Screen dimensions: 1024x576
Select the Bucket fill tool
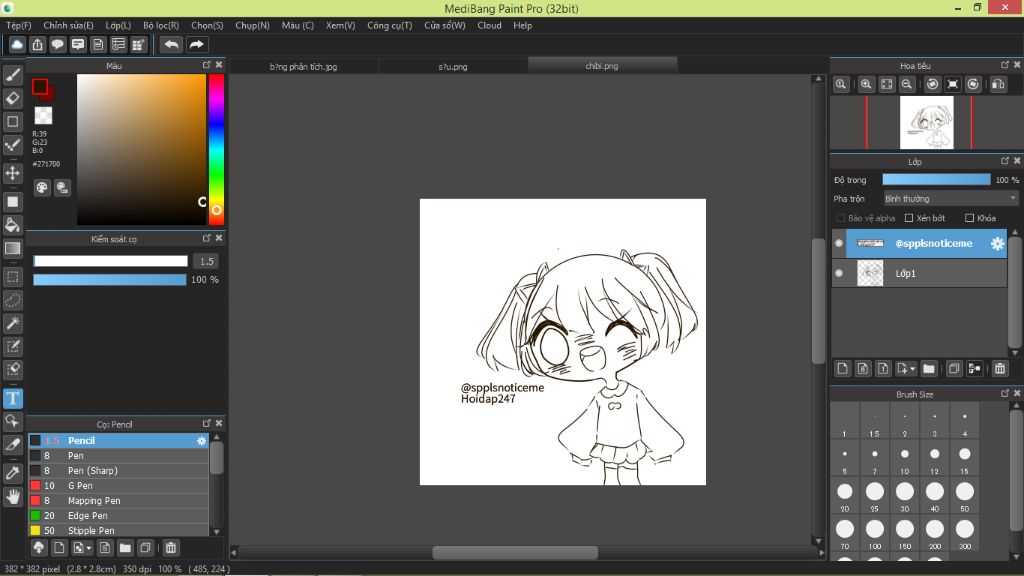click(12, 225)
